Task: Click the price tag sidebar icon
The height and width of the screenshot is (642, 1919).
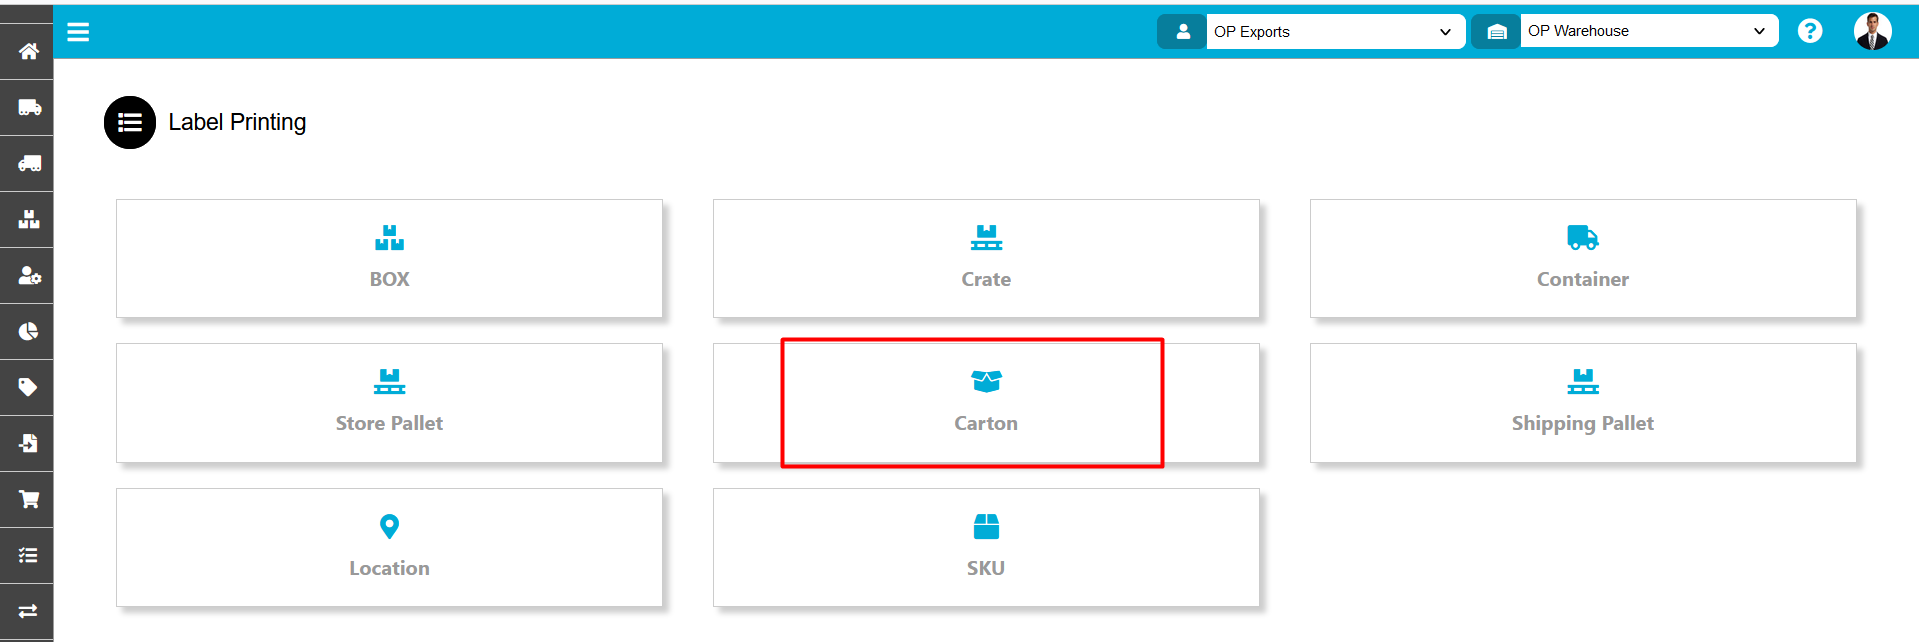Action: click(x=28, y=387)
